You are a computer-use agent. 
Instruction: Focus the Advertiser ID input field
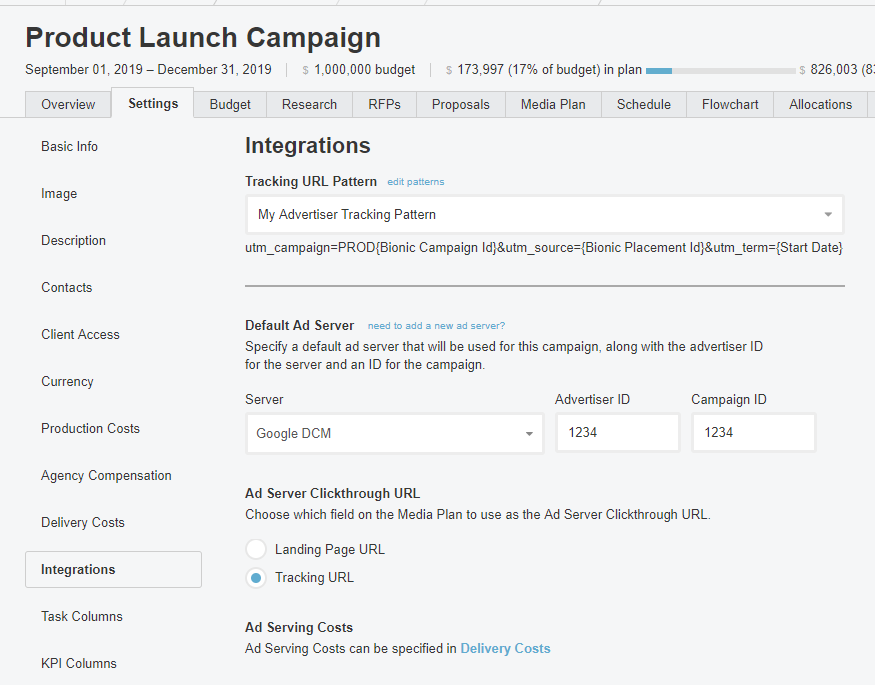pyautogui.click(x=618, y=432)
